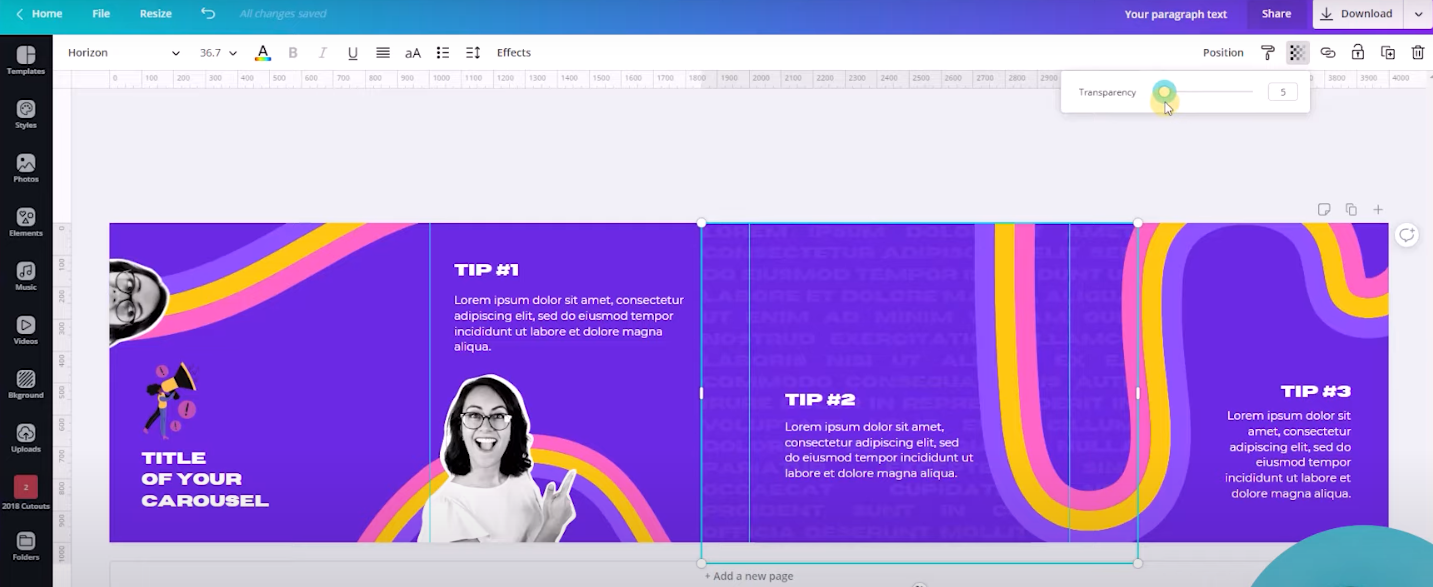
Task: Open the Folders panel
Action: 26,546
